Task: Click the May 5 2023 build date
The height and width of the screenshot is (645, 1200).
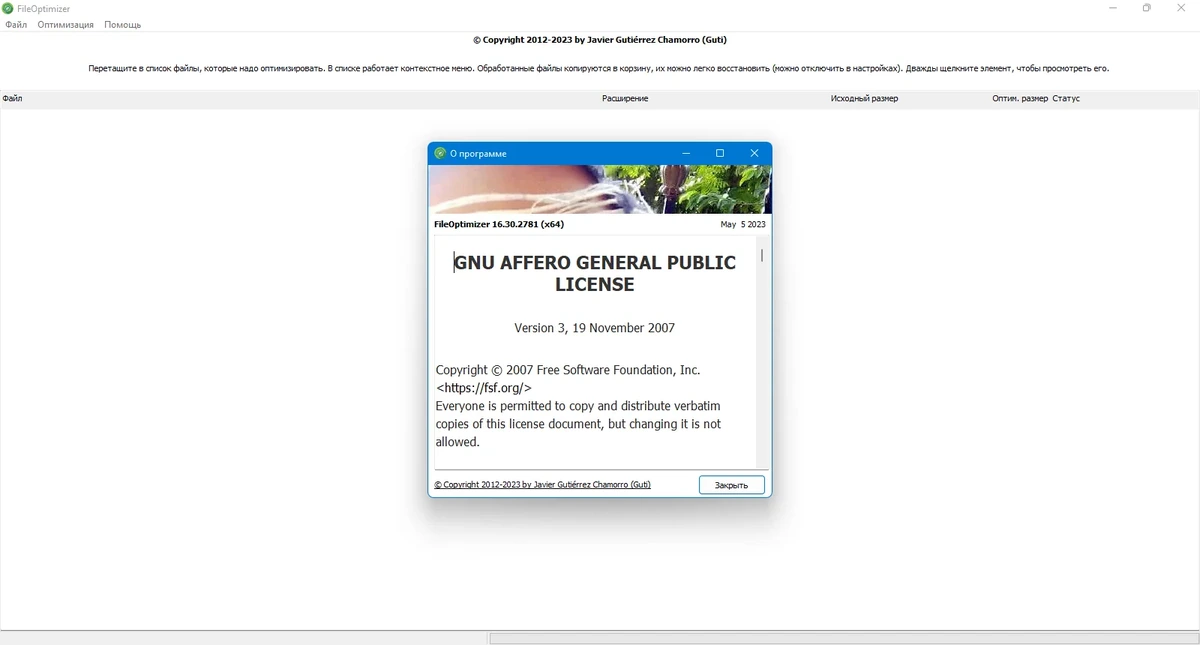Action: point(743,224)
